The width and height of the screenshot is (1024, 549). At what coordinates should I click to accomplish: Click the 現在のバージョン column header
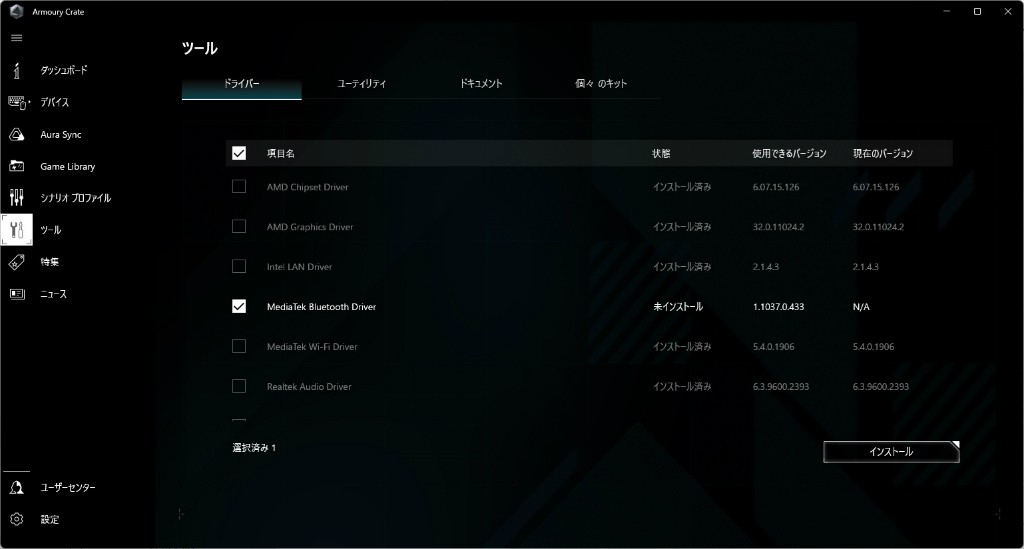click(x=883, y=153)
